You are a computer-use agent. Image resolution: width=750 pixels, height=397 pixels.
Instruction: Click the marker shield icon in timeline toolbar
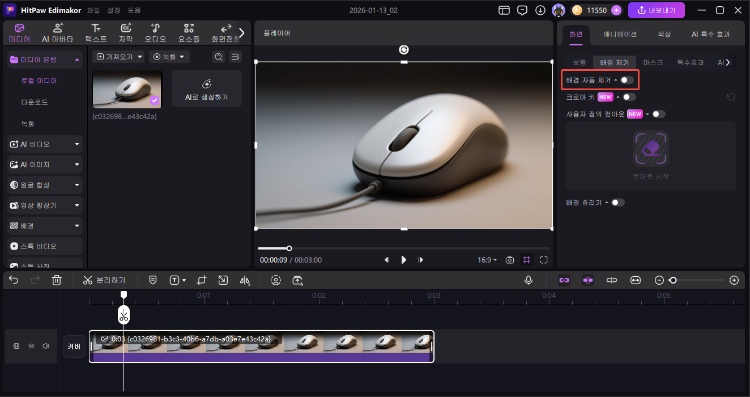(x=153, y=280)
